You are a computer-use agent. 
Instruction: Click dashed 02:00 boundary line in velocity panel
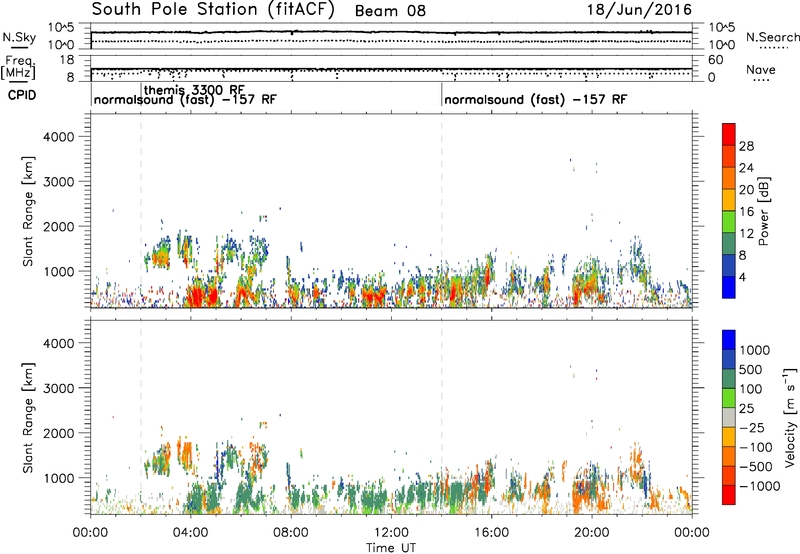click(141, 418)
